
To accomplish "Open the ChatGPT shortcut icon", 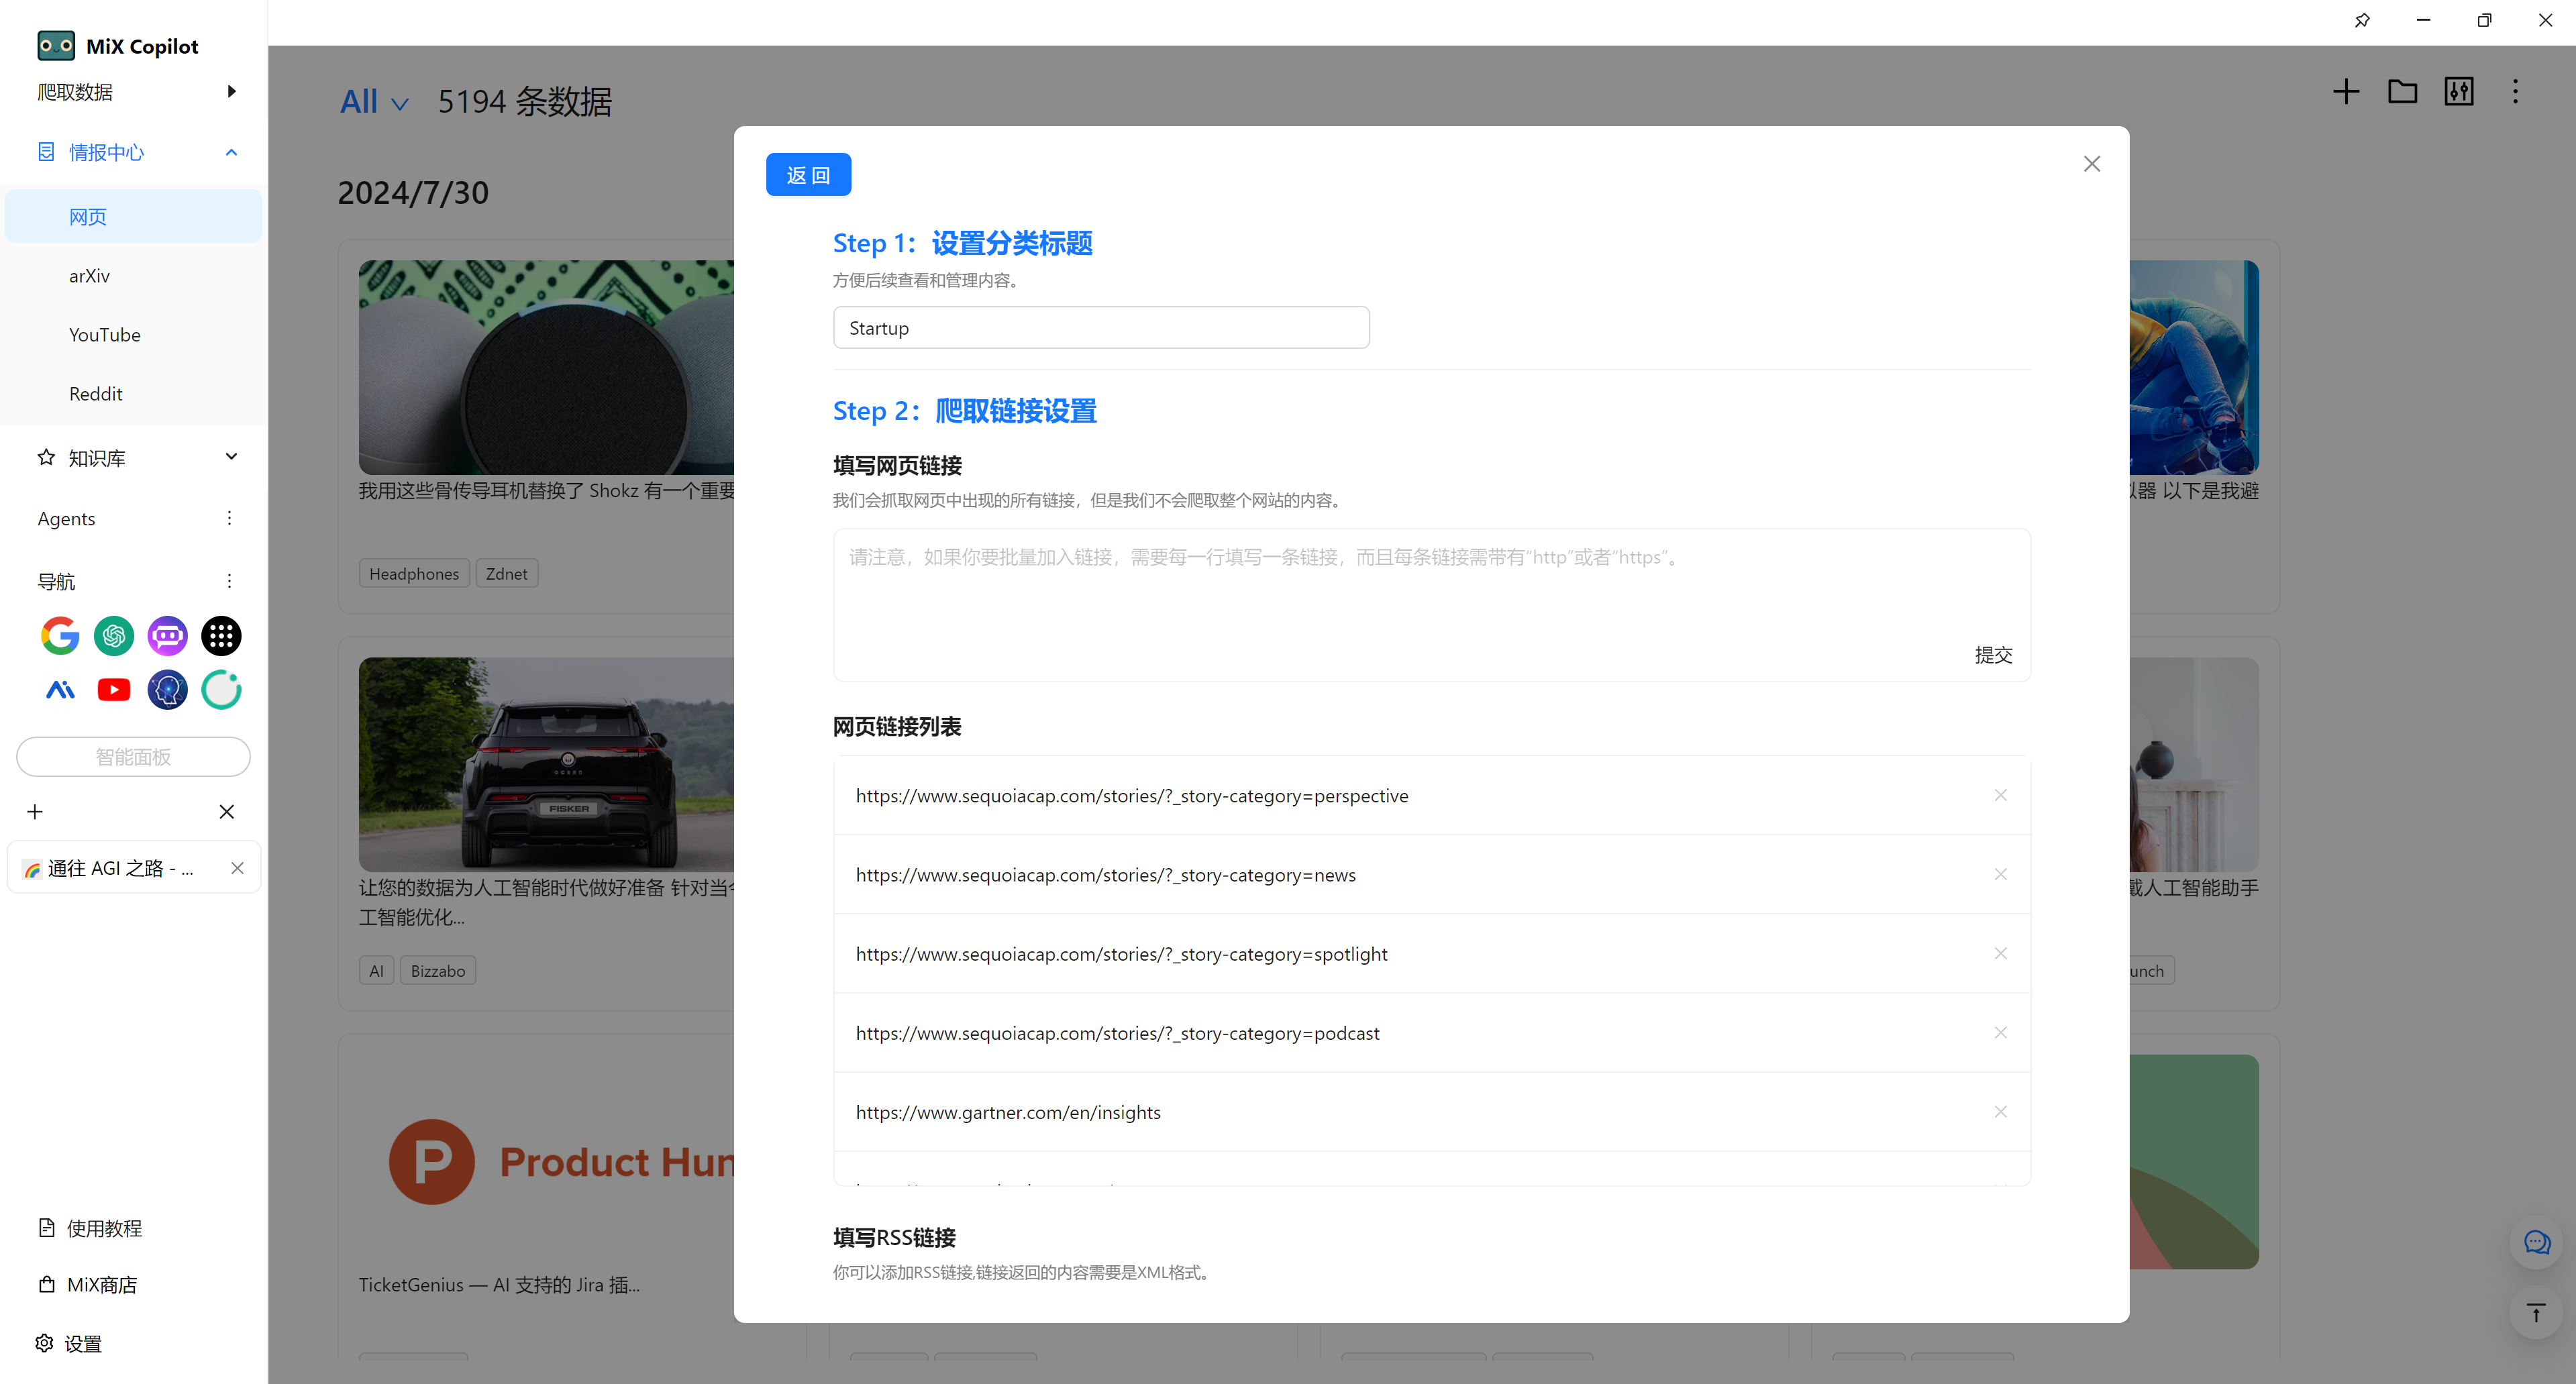I will (114, 636).
